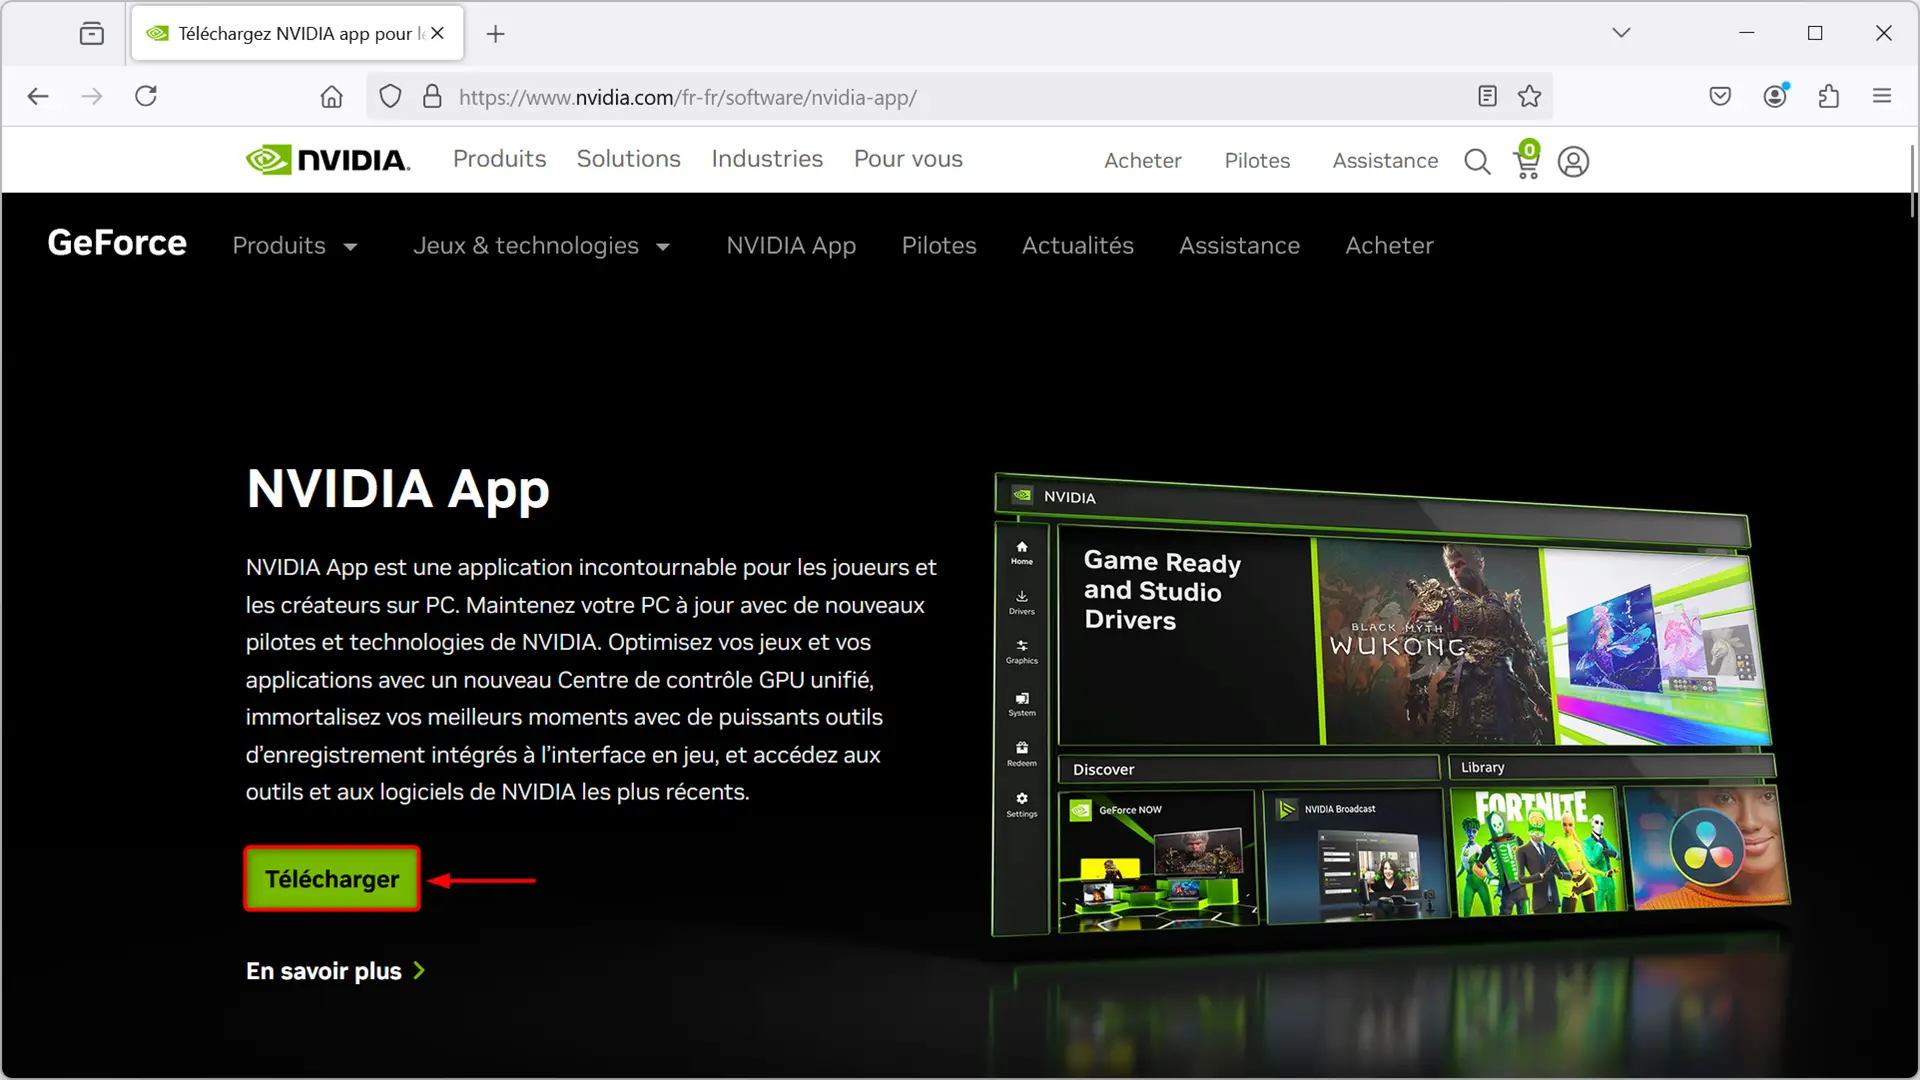This screenshot has height=1080, width=1920.
Task: Click the page vertical scrollbar
Action: click(1912, 182)
